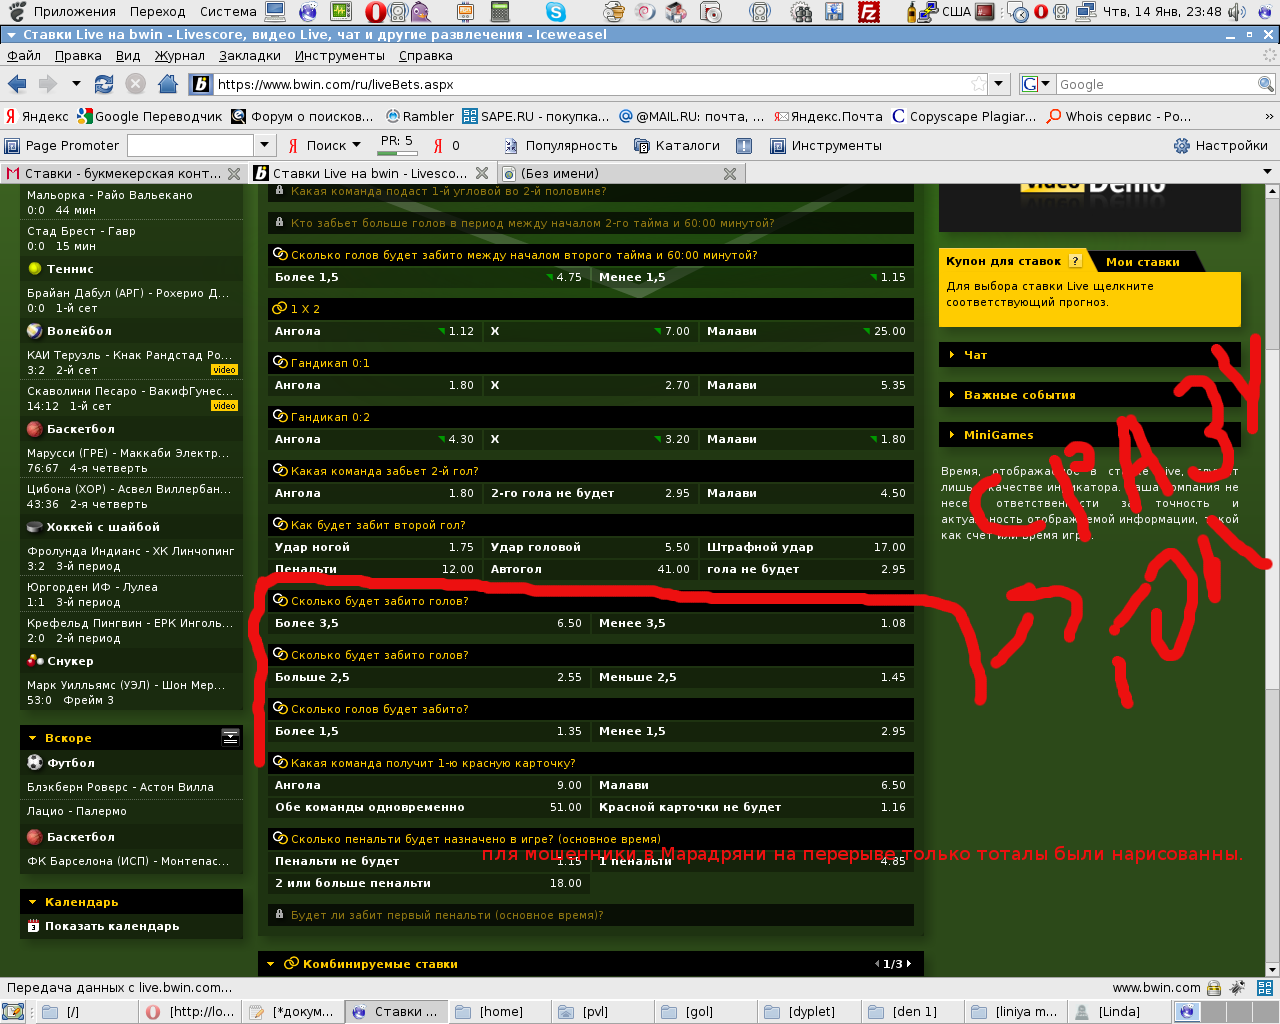This screenshot has height=1024, width=1280.
Task: Click the Популярность toolbar button
Action: point(560,145)
